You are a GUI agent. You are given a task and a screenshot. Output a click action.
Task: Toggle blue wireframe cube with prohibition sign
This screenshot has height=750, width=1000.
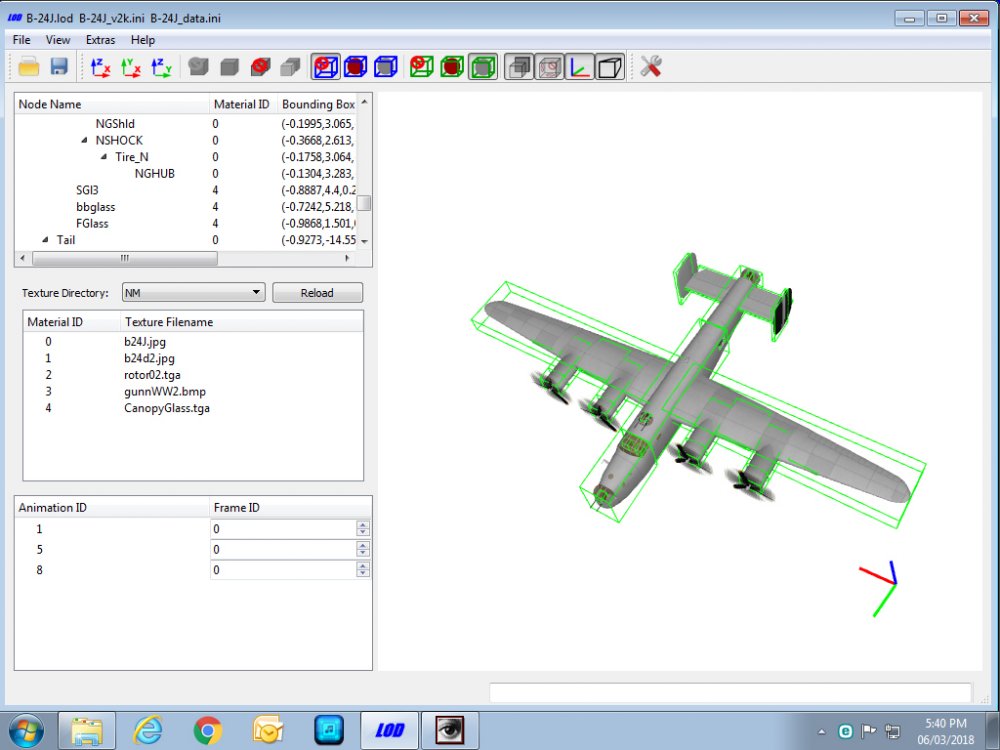[325, 66]
